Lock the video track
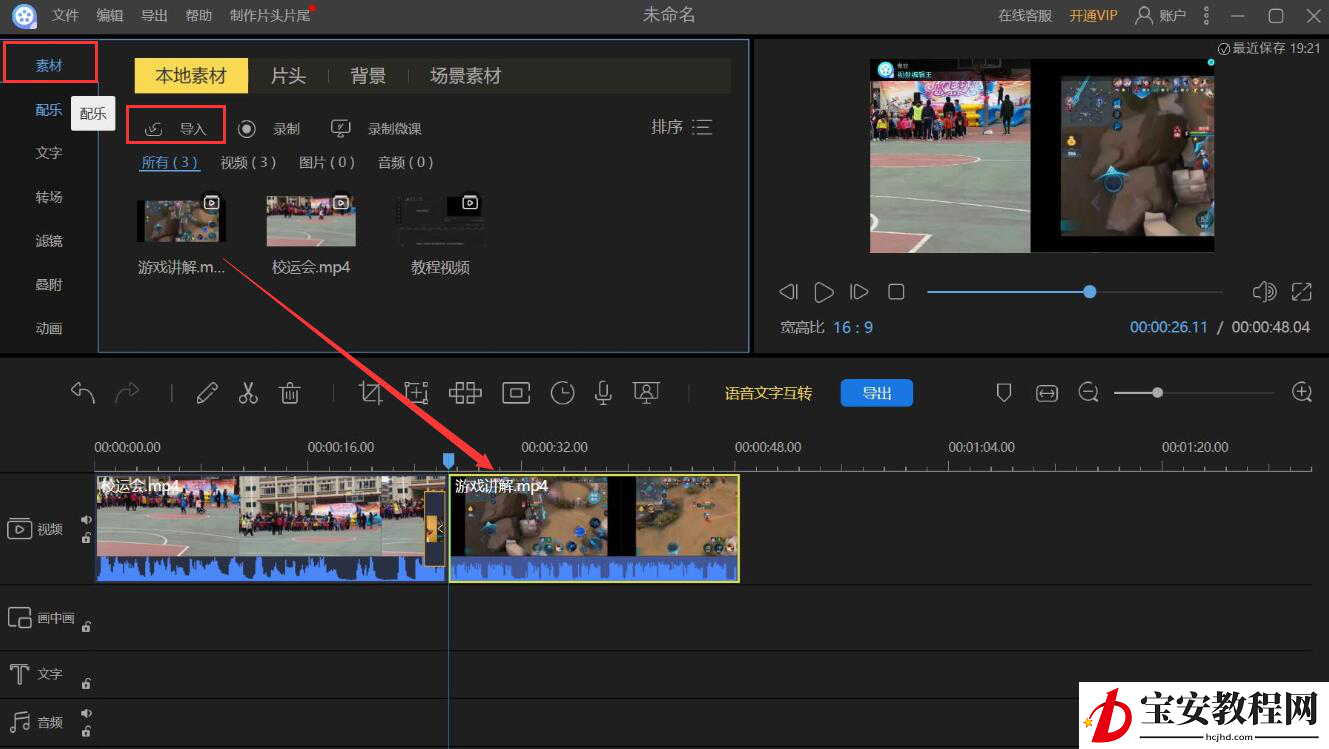Viewport: 1329px width, 749px height. [x=86, y=538]
